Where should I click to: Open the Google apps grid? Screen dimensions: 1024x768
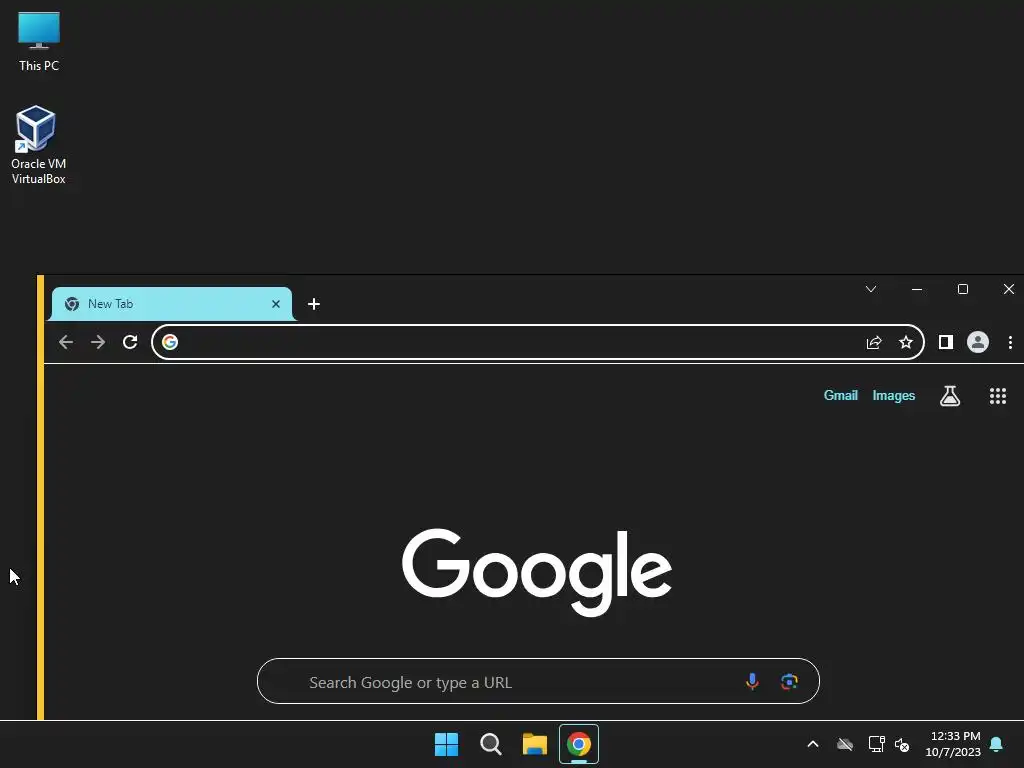point(997,395)
